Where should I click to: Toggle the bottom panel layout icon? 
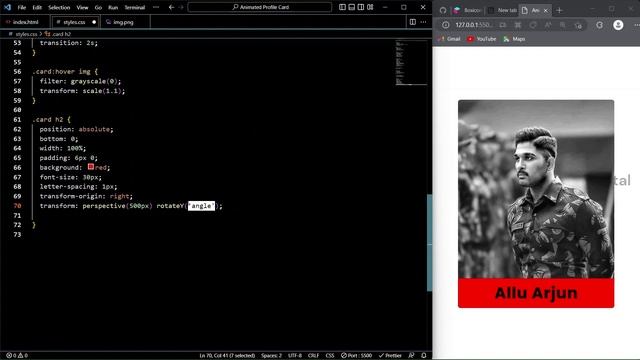pyautogui.click(x=351, y=7)
